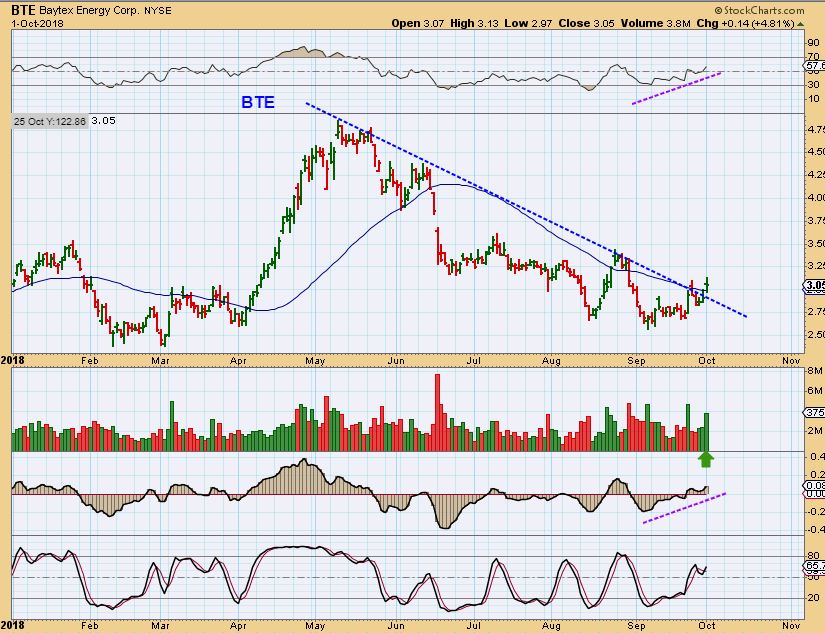Click the Jun label on bottom date axis

(396, 626)
